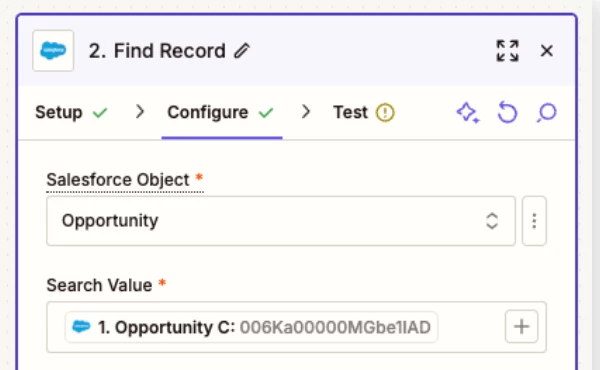600x370 pixels.
Task: Click the Salesforce app icon in the header
Action: click(53, 51)
